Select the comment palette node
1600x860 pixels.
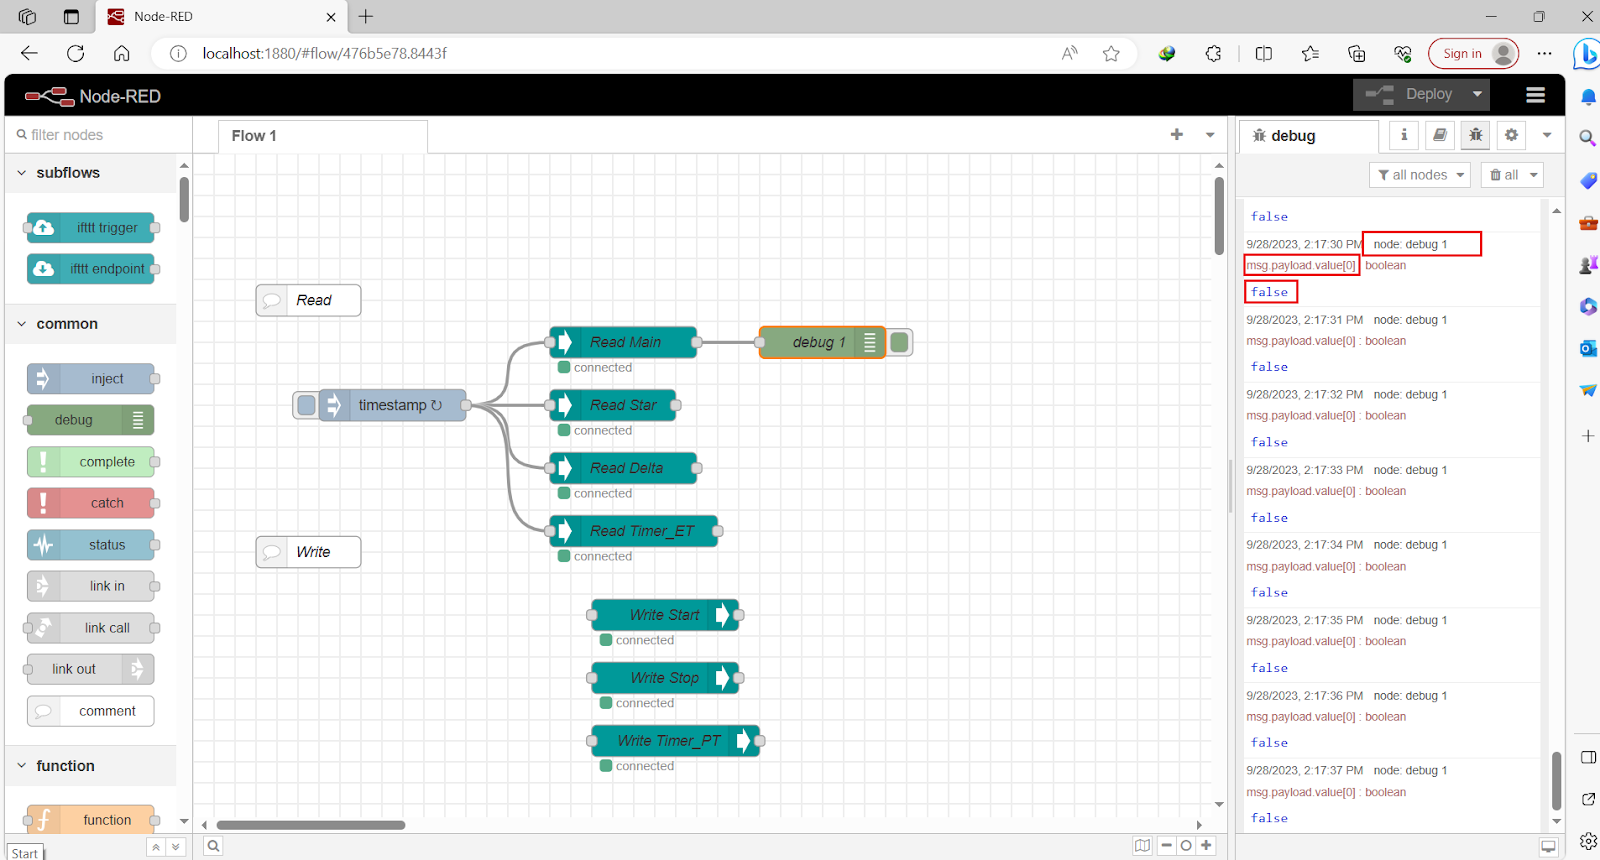tap(91, 711)
